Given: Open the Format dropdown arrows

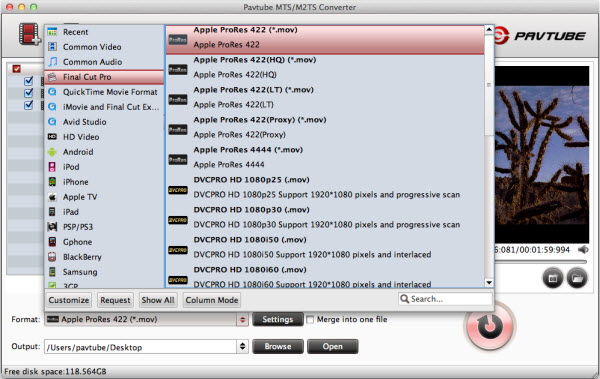Looking at the screenshot, I should (242, 319).
